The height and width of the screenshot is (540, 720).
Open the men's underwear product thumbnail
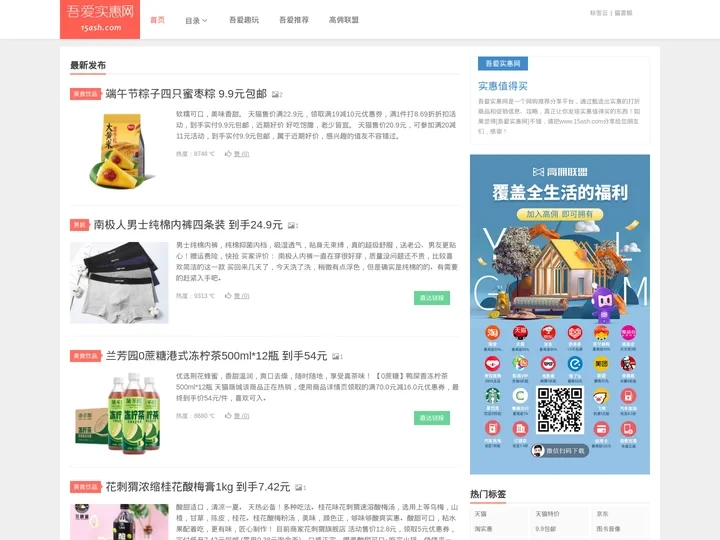(x=119, y=283)
